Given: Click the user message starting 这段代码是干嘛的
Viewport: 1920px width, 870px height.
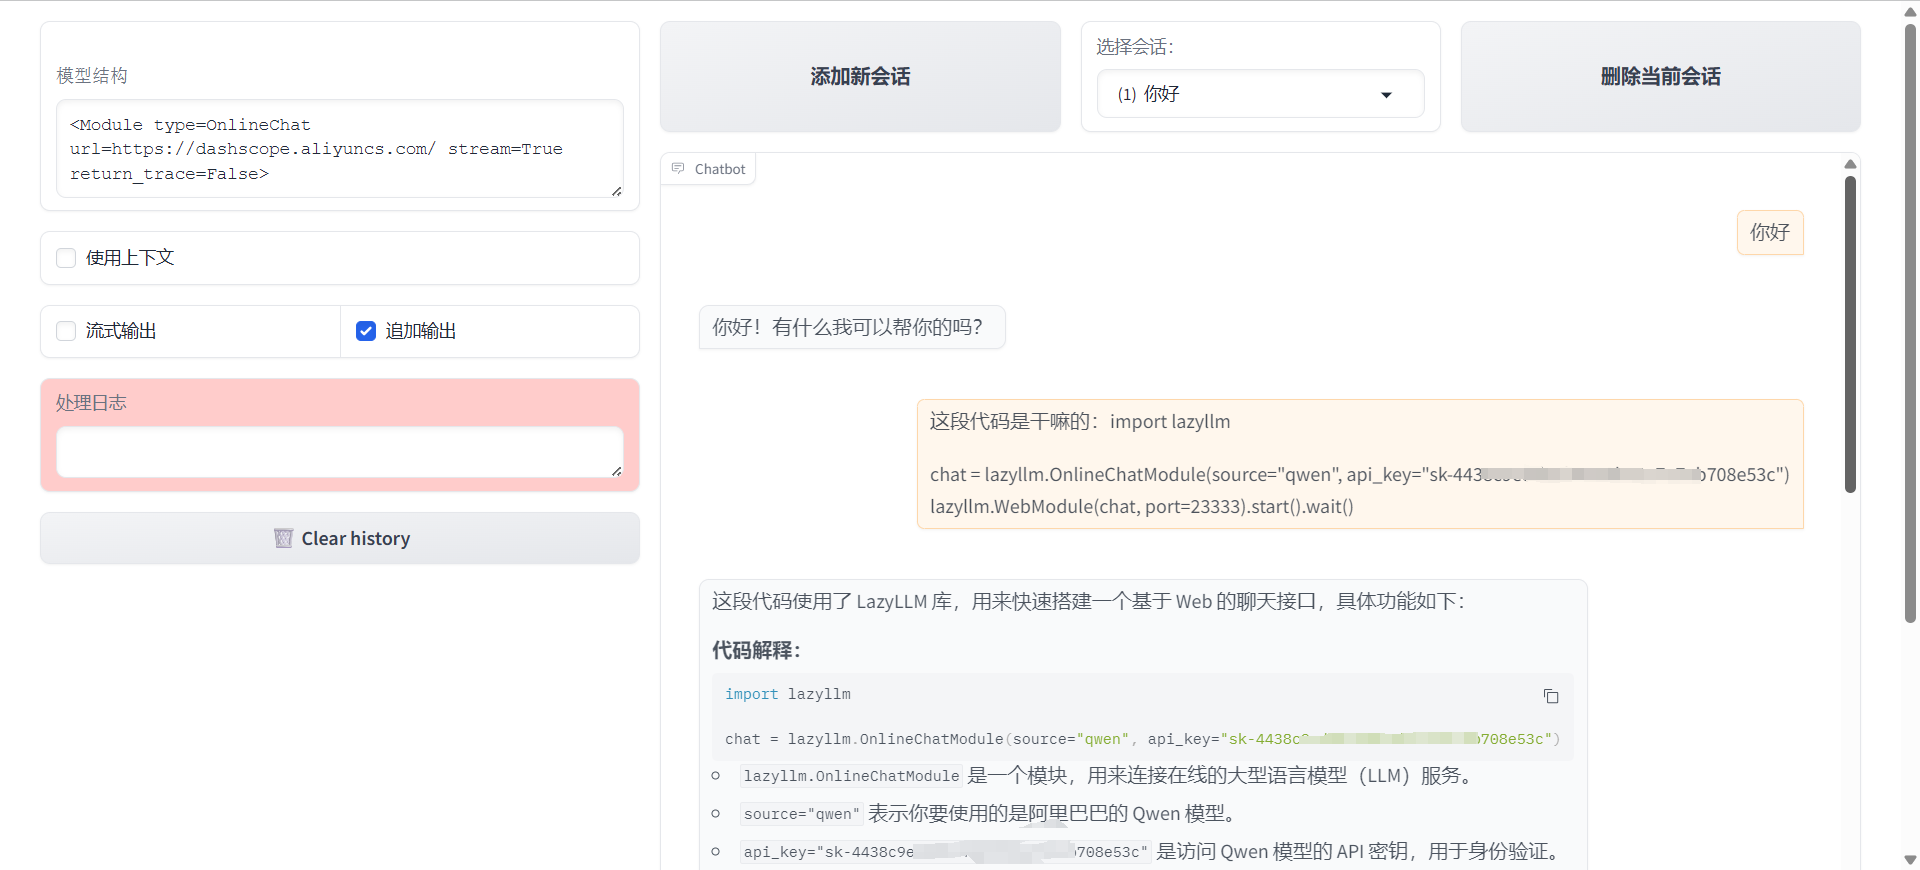Looking at the screenshot, I should pos(1360,464).
